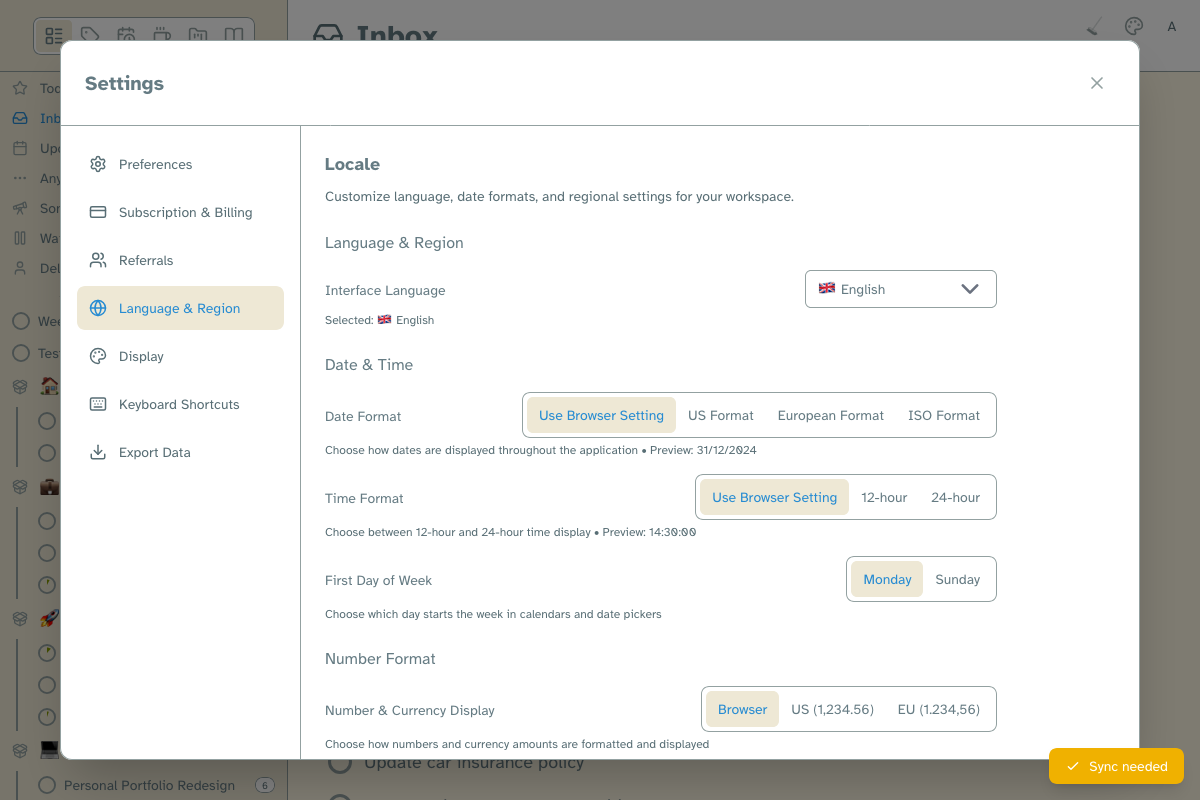Click the Inbox envelope icon in the sidebar
The width and height of the screenshot is (1200, 800).
[20, 118]
